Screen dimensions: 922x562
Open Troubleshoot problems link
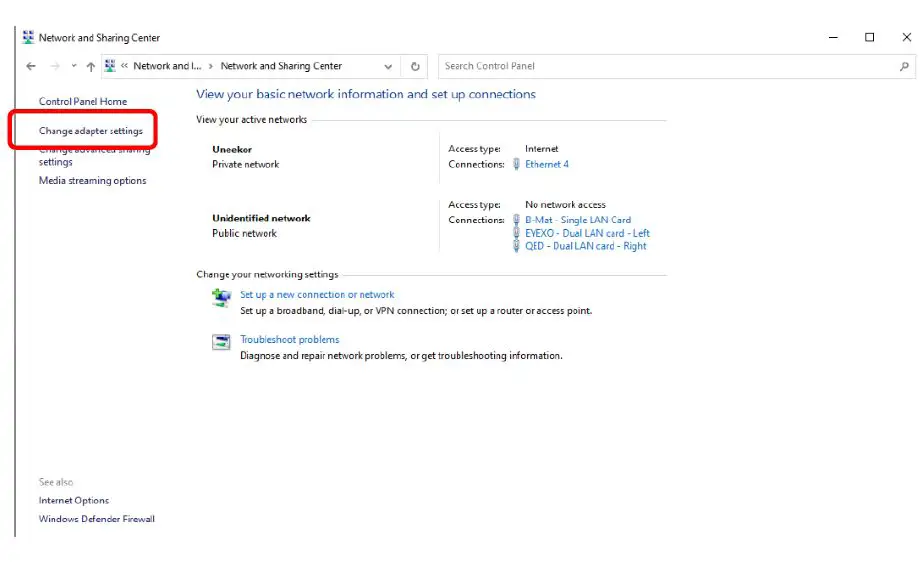289,340
